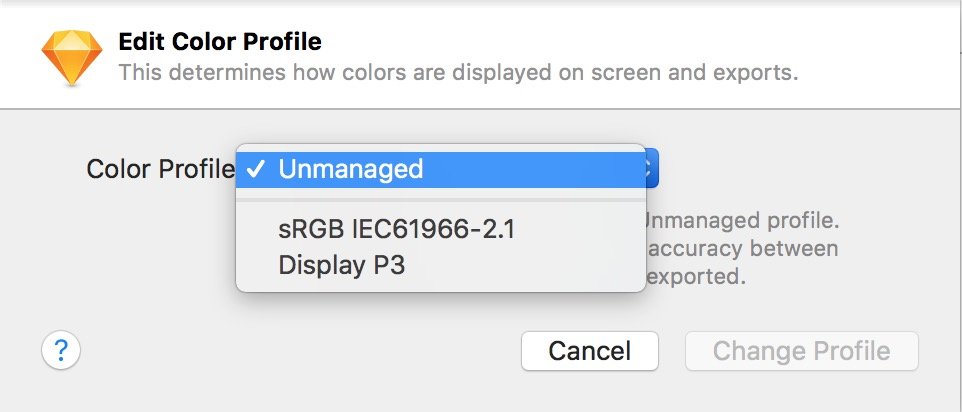Click the empty menu area beside Display P3
The height and width of the screenshot is (412, 962).
tap(525, 265)
